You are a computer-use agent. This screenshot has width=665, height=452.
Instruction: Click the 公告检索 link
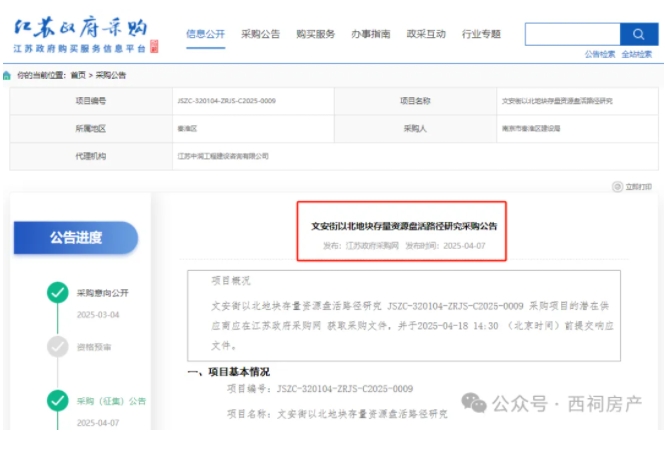tap(600, 54)
